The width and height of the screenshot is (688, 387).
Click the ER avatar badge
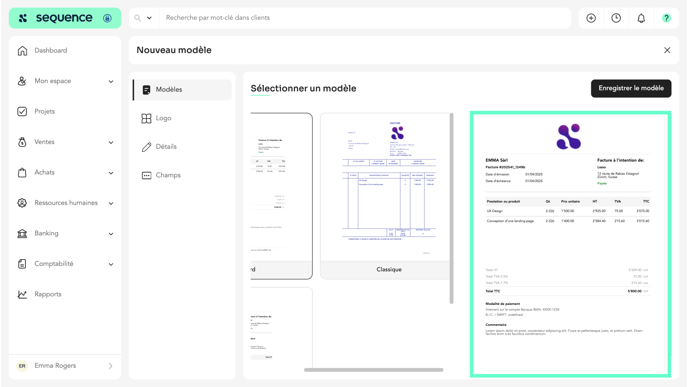point(22,366)
